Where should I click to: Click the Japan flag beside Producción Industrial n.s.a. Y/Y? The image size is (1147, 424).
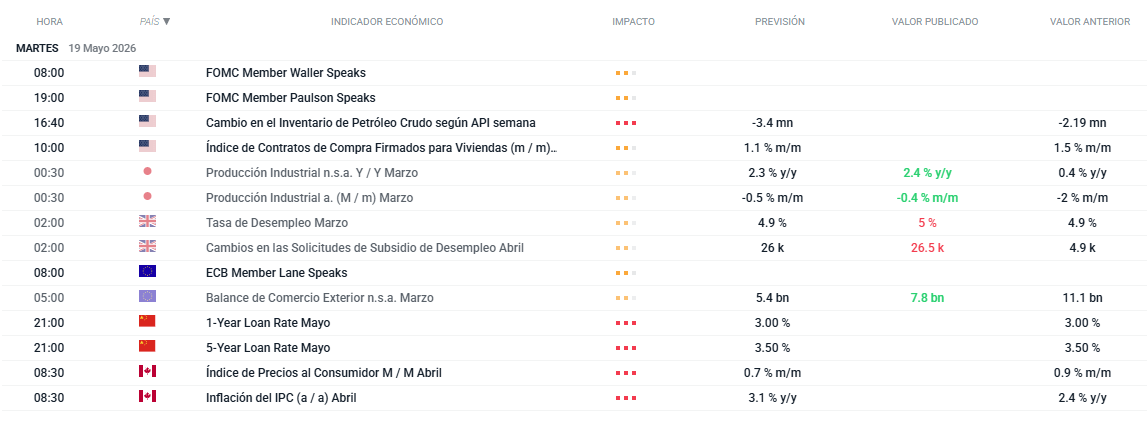click(x=147, y=171)
